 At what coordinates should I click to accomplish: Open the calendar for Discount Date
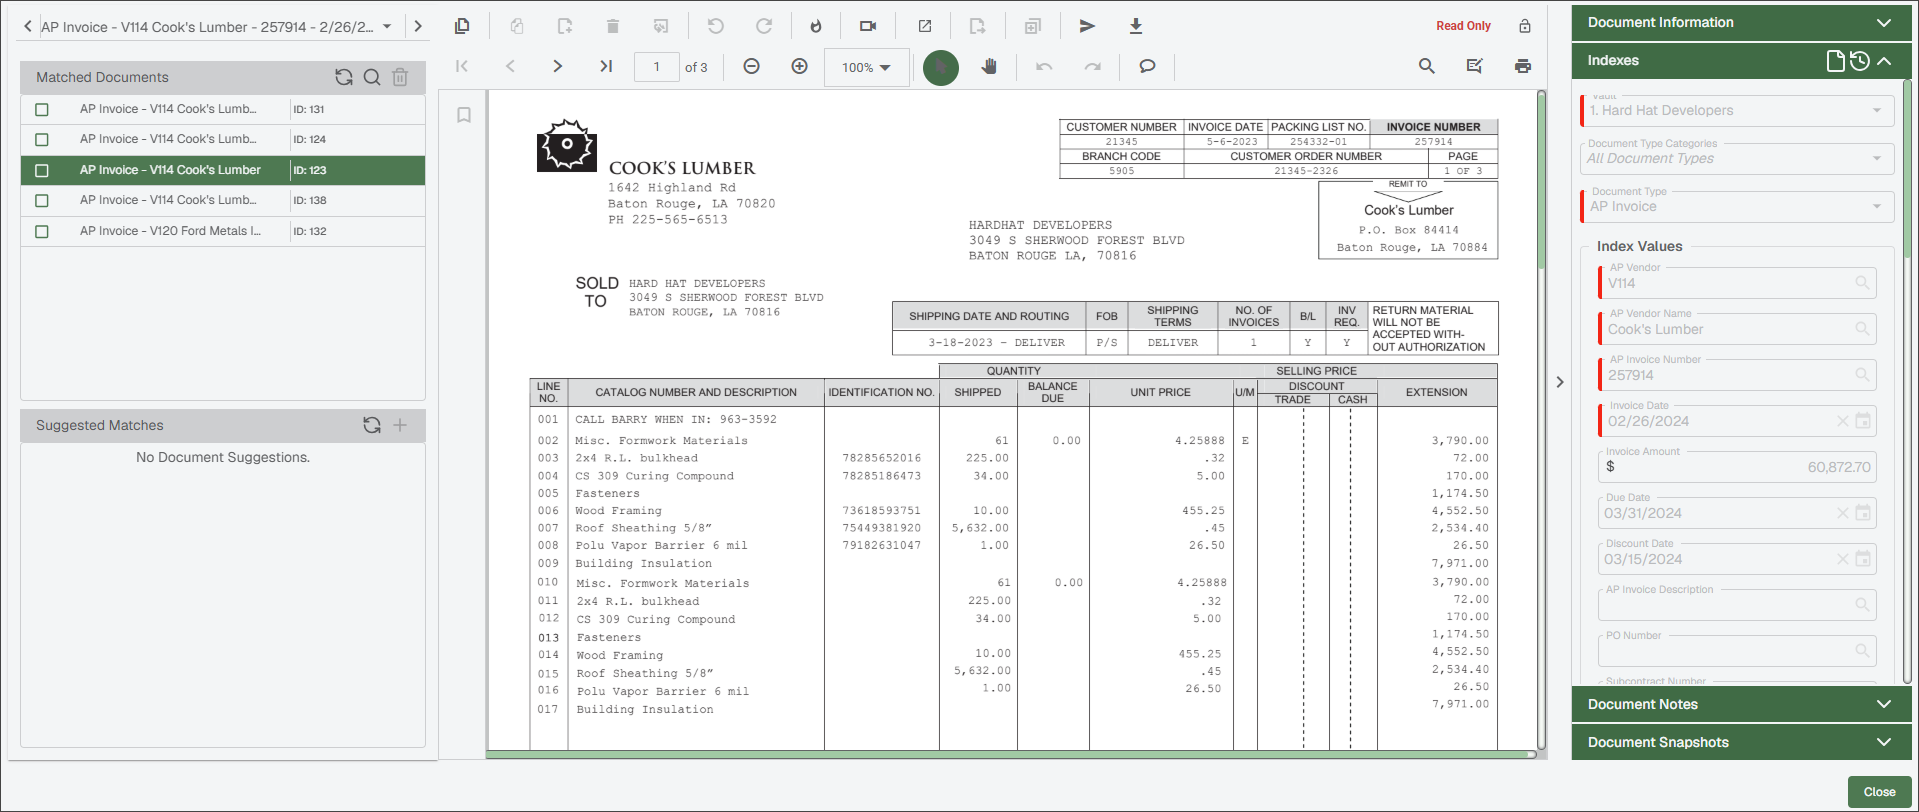click(1863, 559)
